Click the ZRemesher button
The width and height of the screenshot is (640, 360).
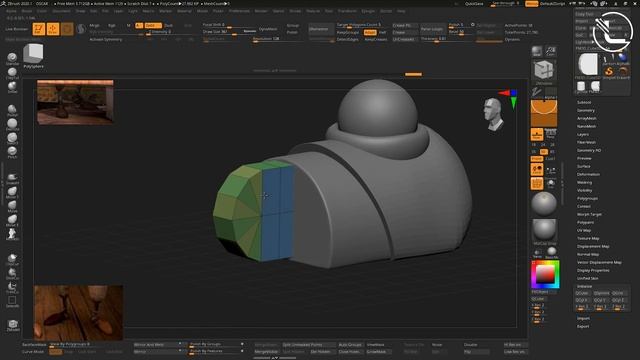click(321, 29)
